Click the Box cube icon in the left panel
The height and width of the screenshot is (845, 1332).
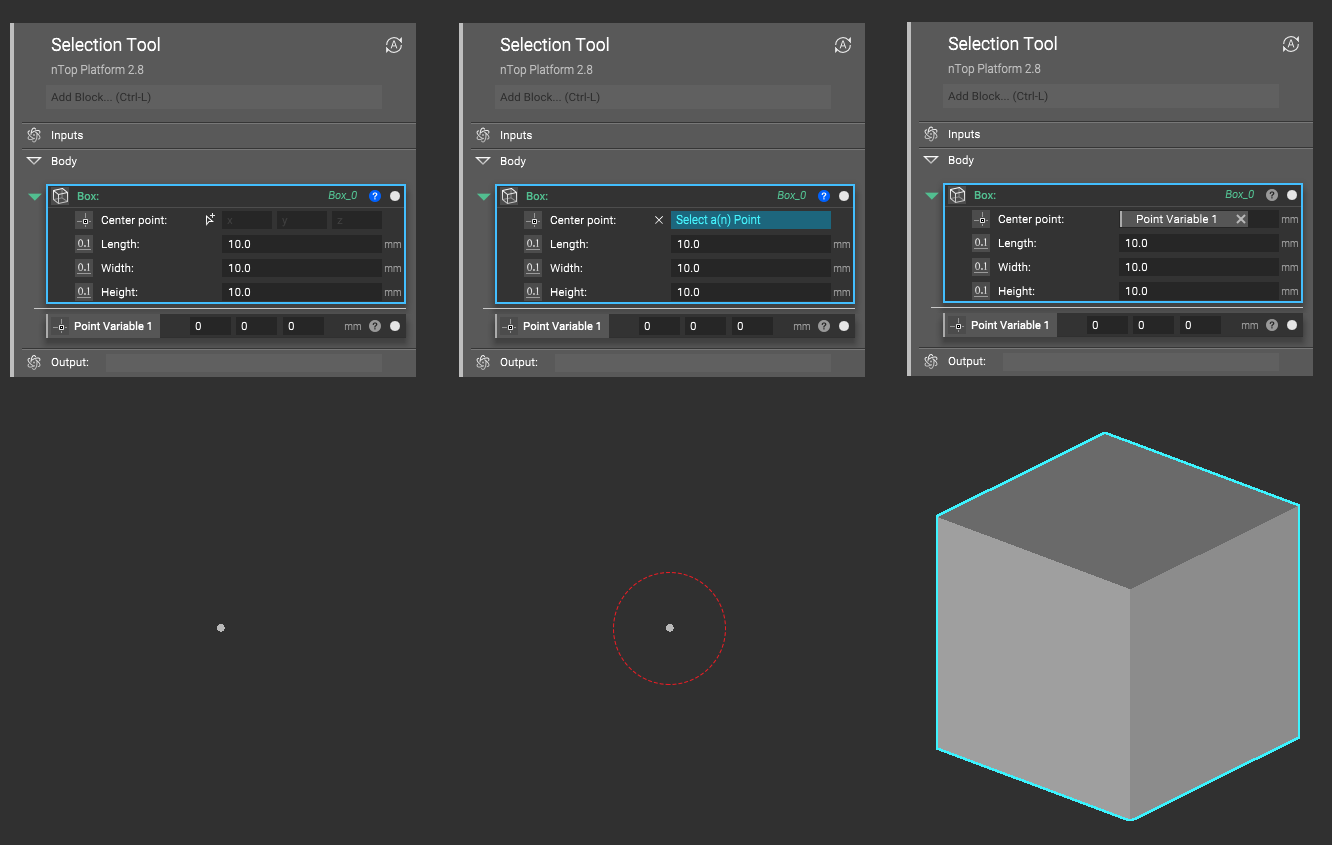click(x=60, y=196)
